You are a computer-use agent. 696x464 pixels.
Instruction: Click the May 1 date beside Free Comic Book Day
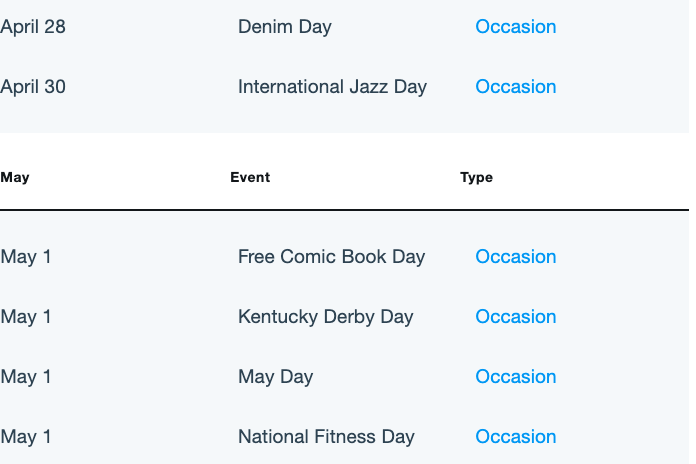coord(26,257)
